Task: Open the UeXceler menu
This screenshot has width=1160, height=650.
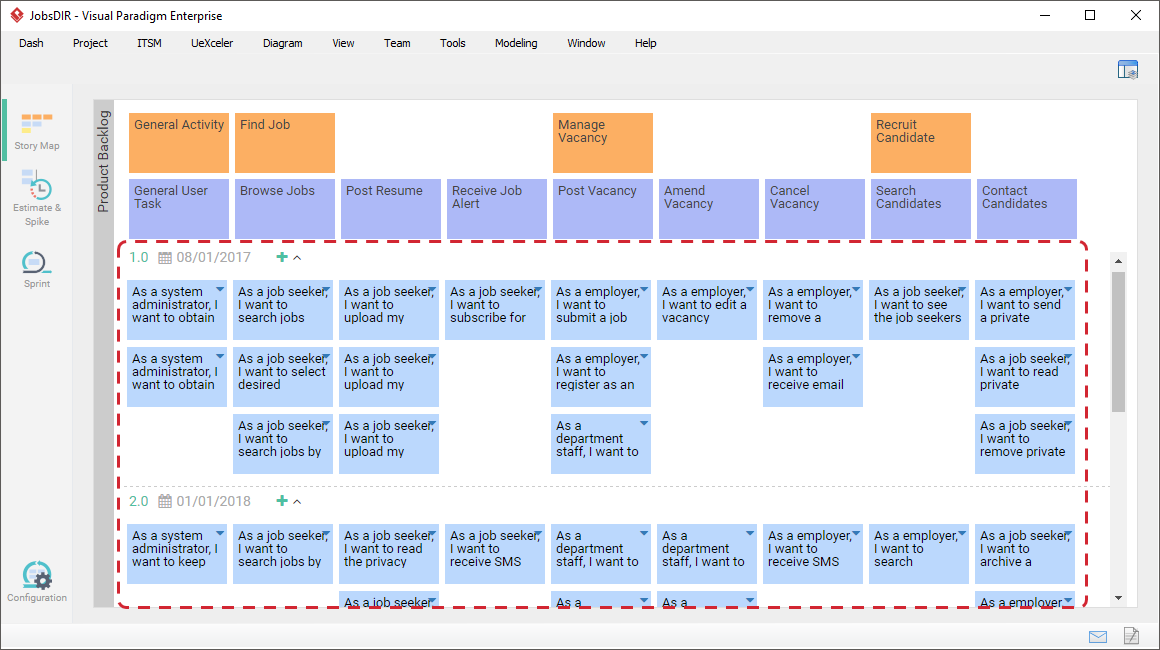Action: pyautogui.click(x=212, y=43)
